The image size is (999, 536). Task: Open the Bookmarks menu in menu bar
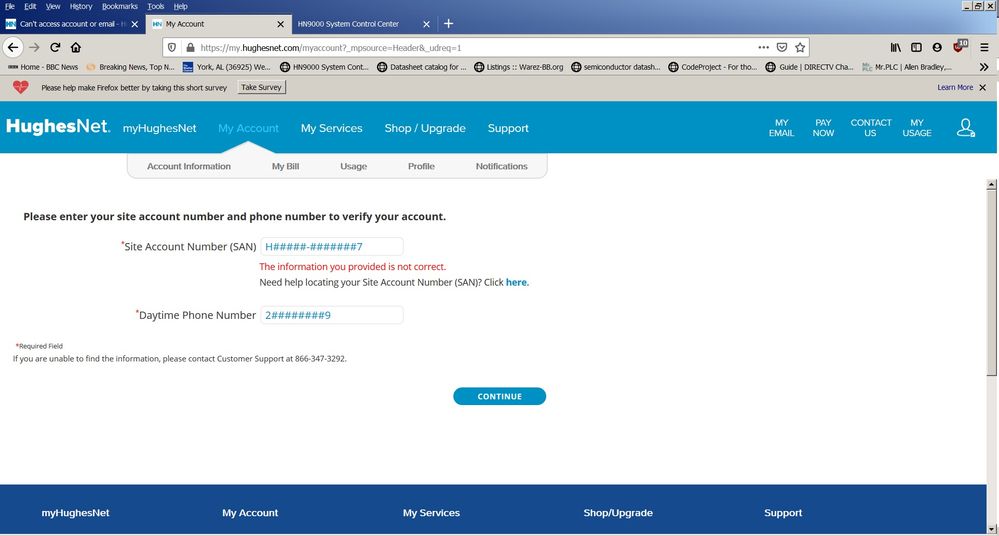point(120,6)
